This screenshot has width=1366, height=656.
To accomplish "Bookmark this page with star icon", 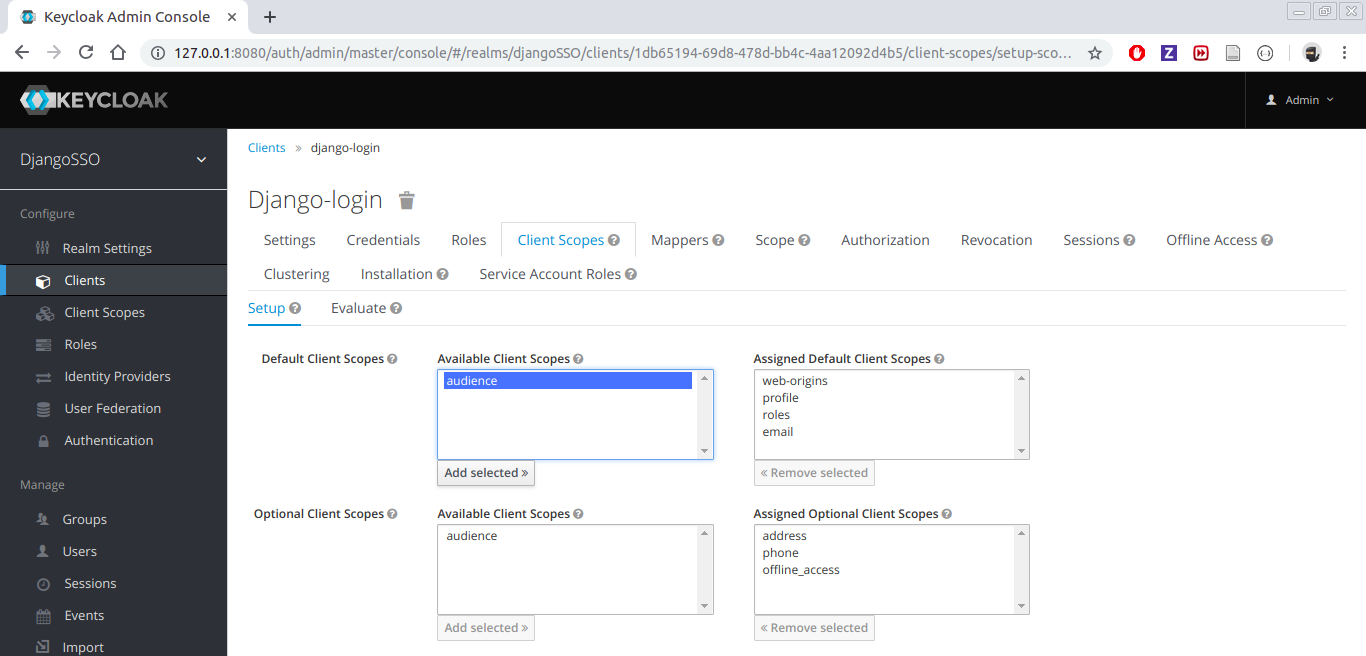I will click(x=1095, y=53).
